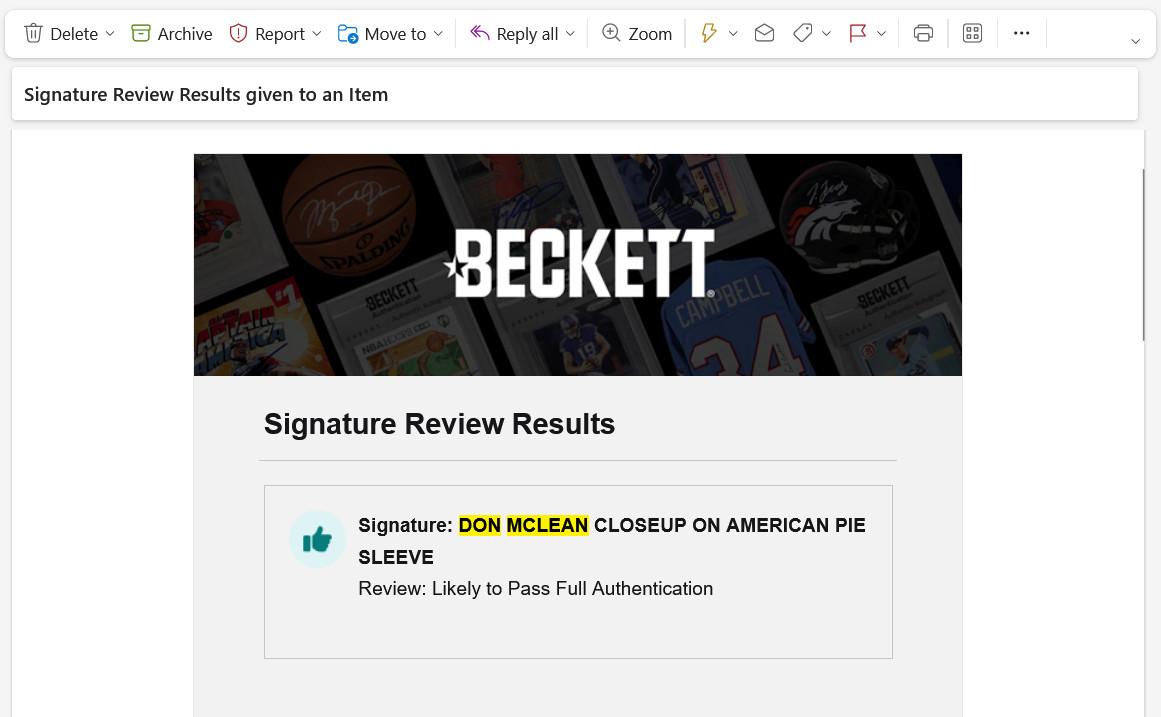Open the apps grid icon
Viewport: 1161px width, 717px height.
[x=972, y=33]
